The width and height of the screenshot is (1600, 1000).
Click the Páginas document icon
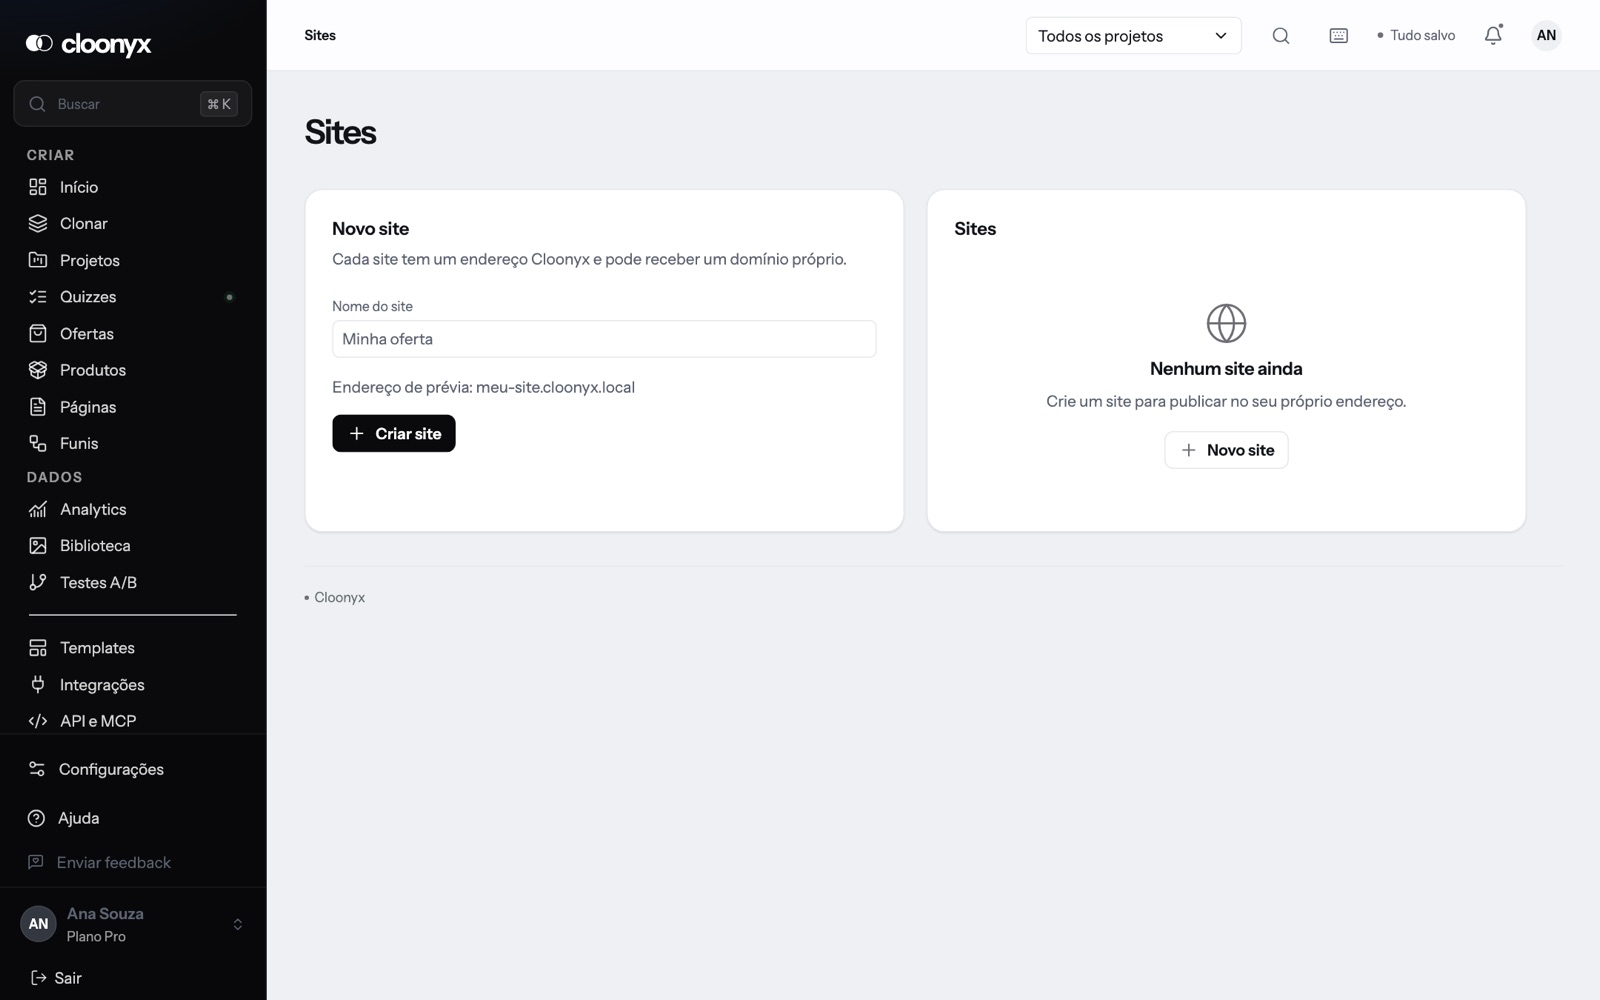tap(38, 407)
